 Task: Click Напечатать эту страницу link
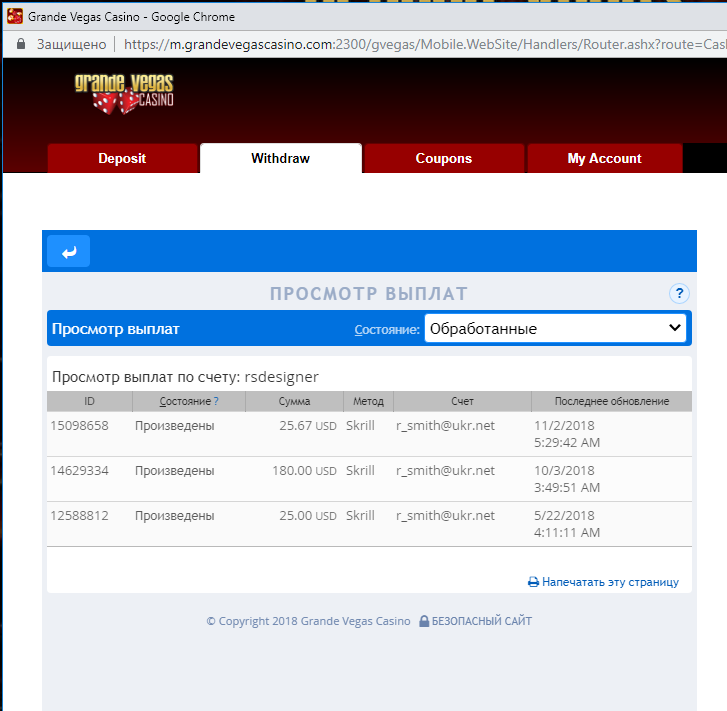tap(610, 582)
